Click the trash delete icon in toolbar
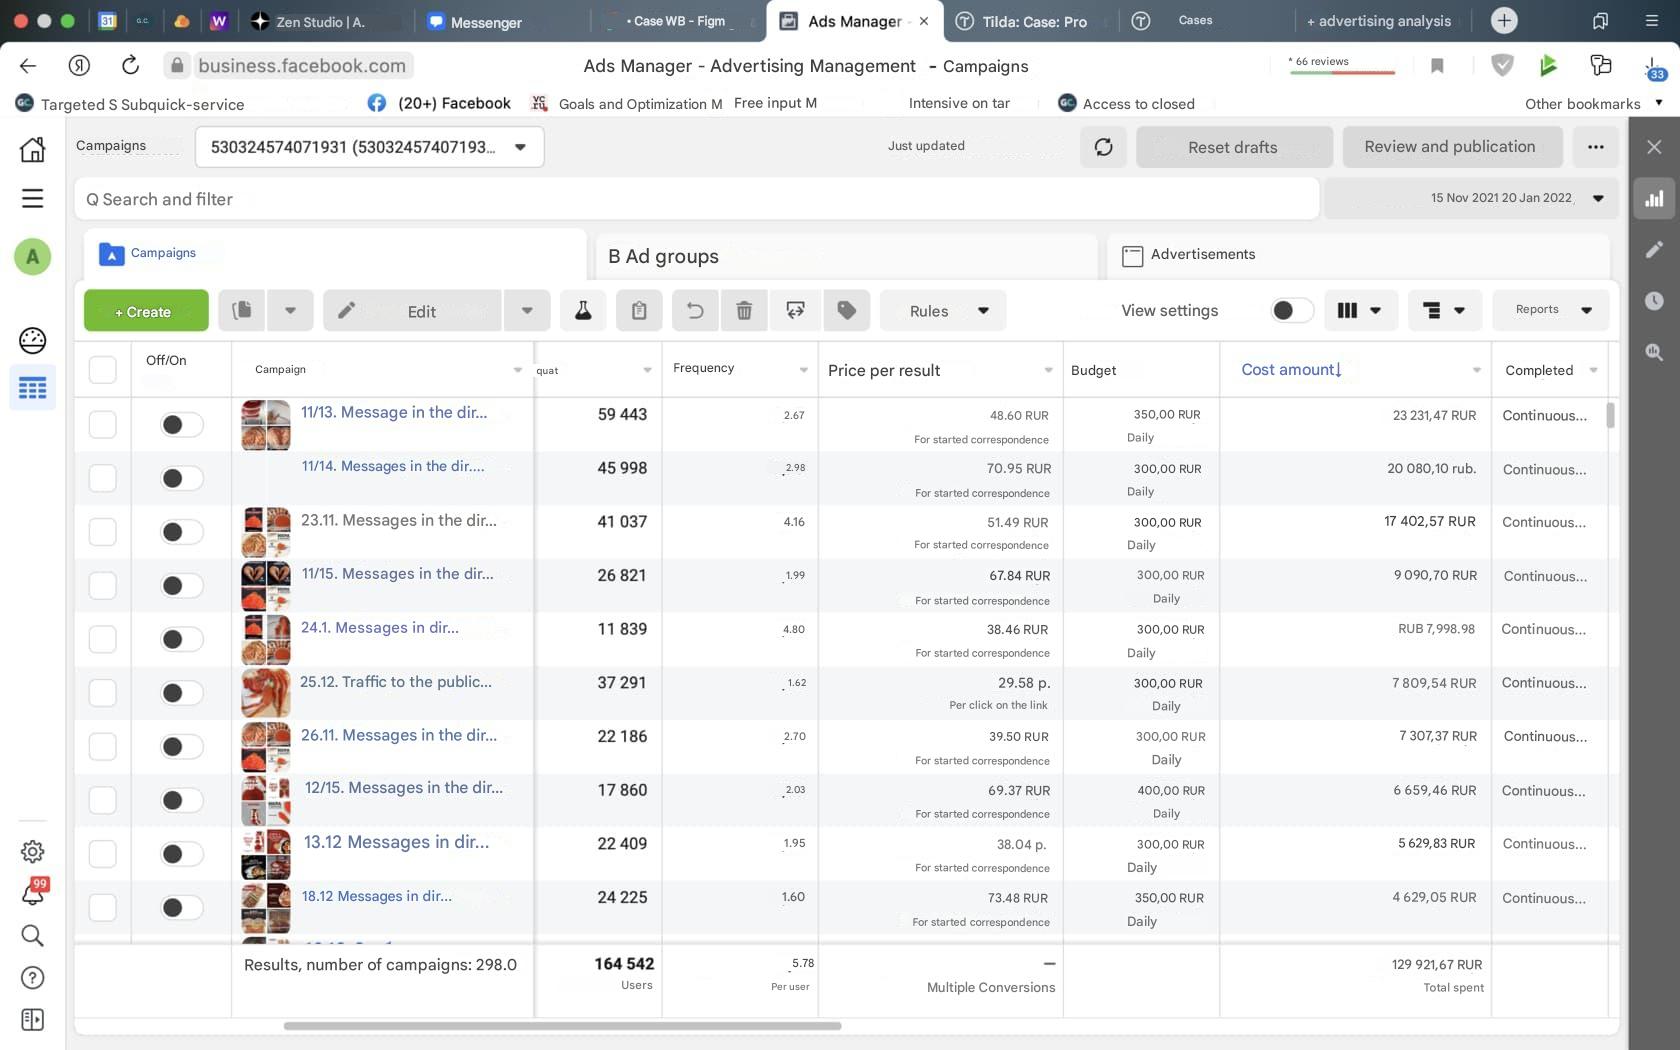The image size is (1680, 1050). (744, 311)
